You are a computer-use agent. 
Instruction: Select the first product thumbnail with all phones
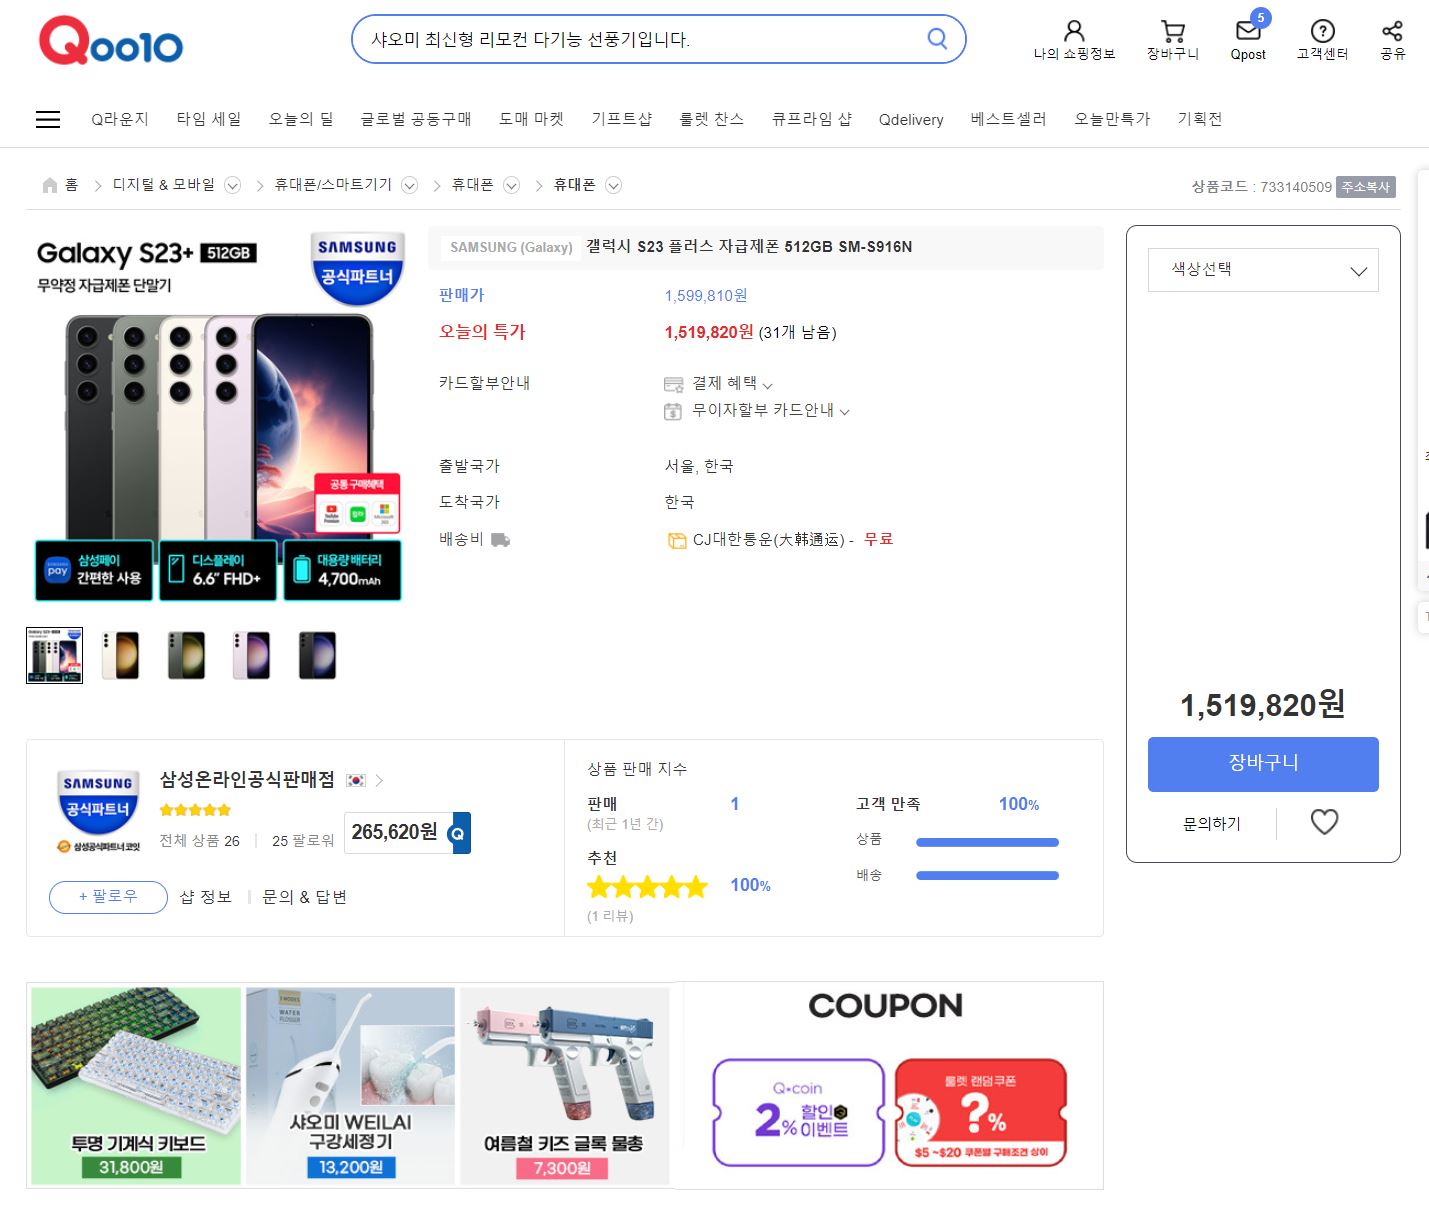[54, 655]
